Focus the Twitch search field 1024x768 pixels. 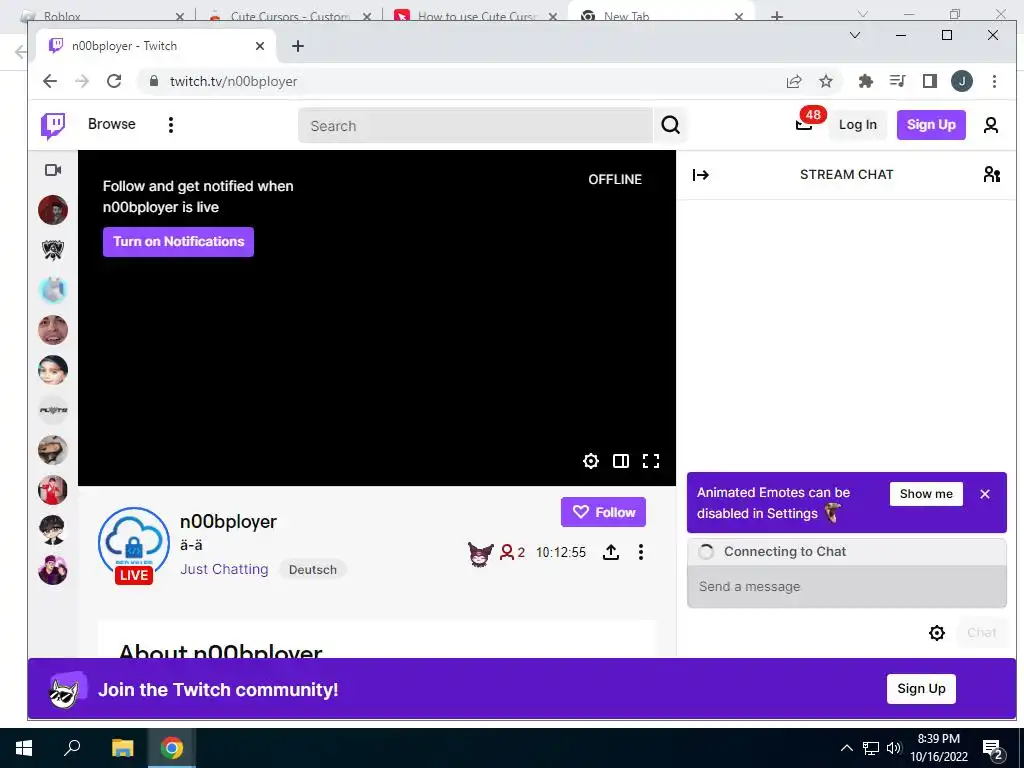click(475, 125)
